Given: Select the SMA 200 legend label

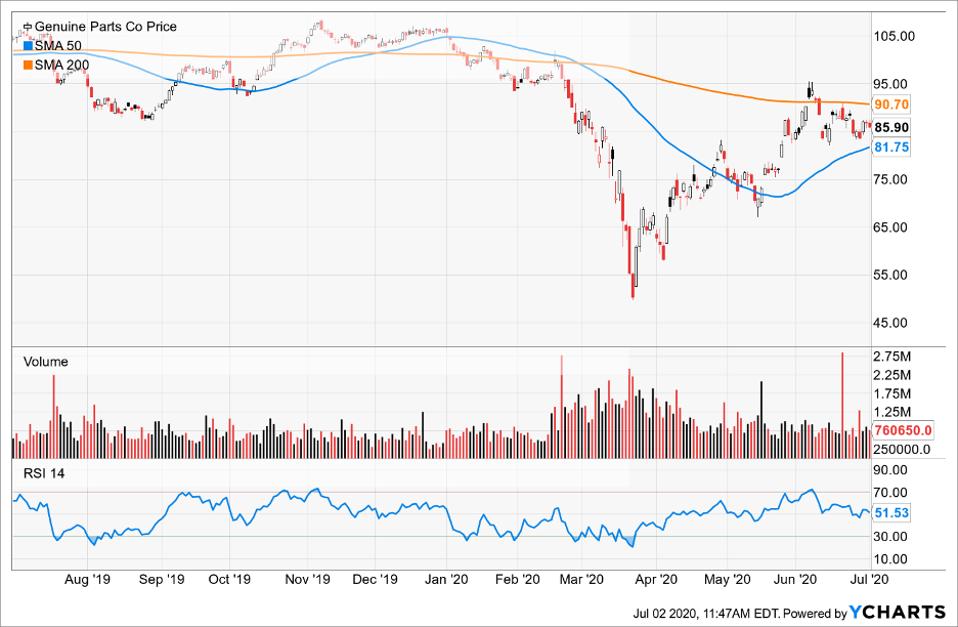Looking at the screenshot, I should [x=62, y=65].
